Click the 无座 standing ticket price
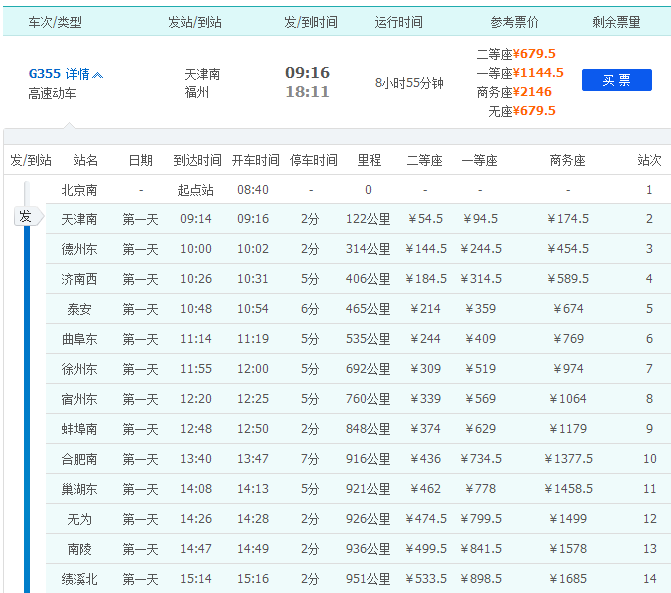Viewport: 671px width, 593px height. (534, 111)
